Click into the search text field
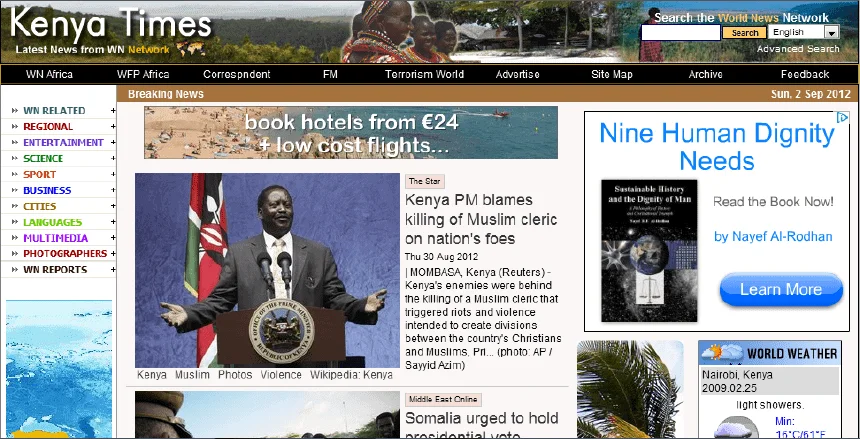This screenshot has height=439, width=860. 680,33
